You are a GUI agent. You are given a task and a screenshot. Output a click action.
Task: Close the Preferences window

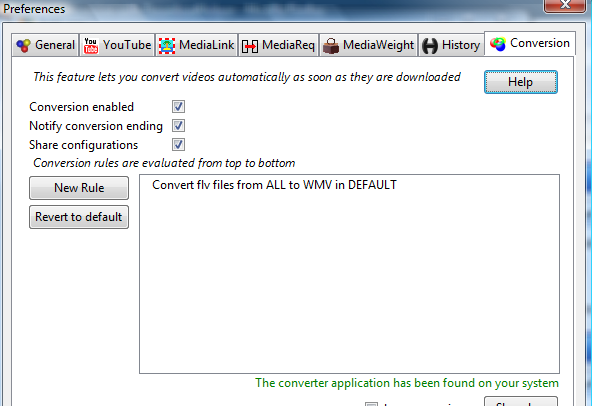point(565,5)
